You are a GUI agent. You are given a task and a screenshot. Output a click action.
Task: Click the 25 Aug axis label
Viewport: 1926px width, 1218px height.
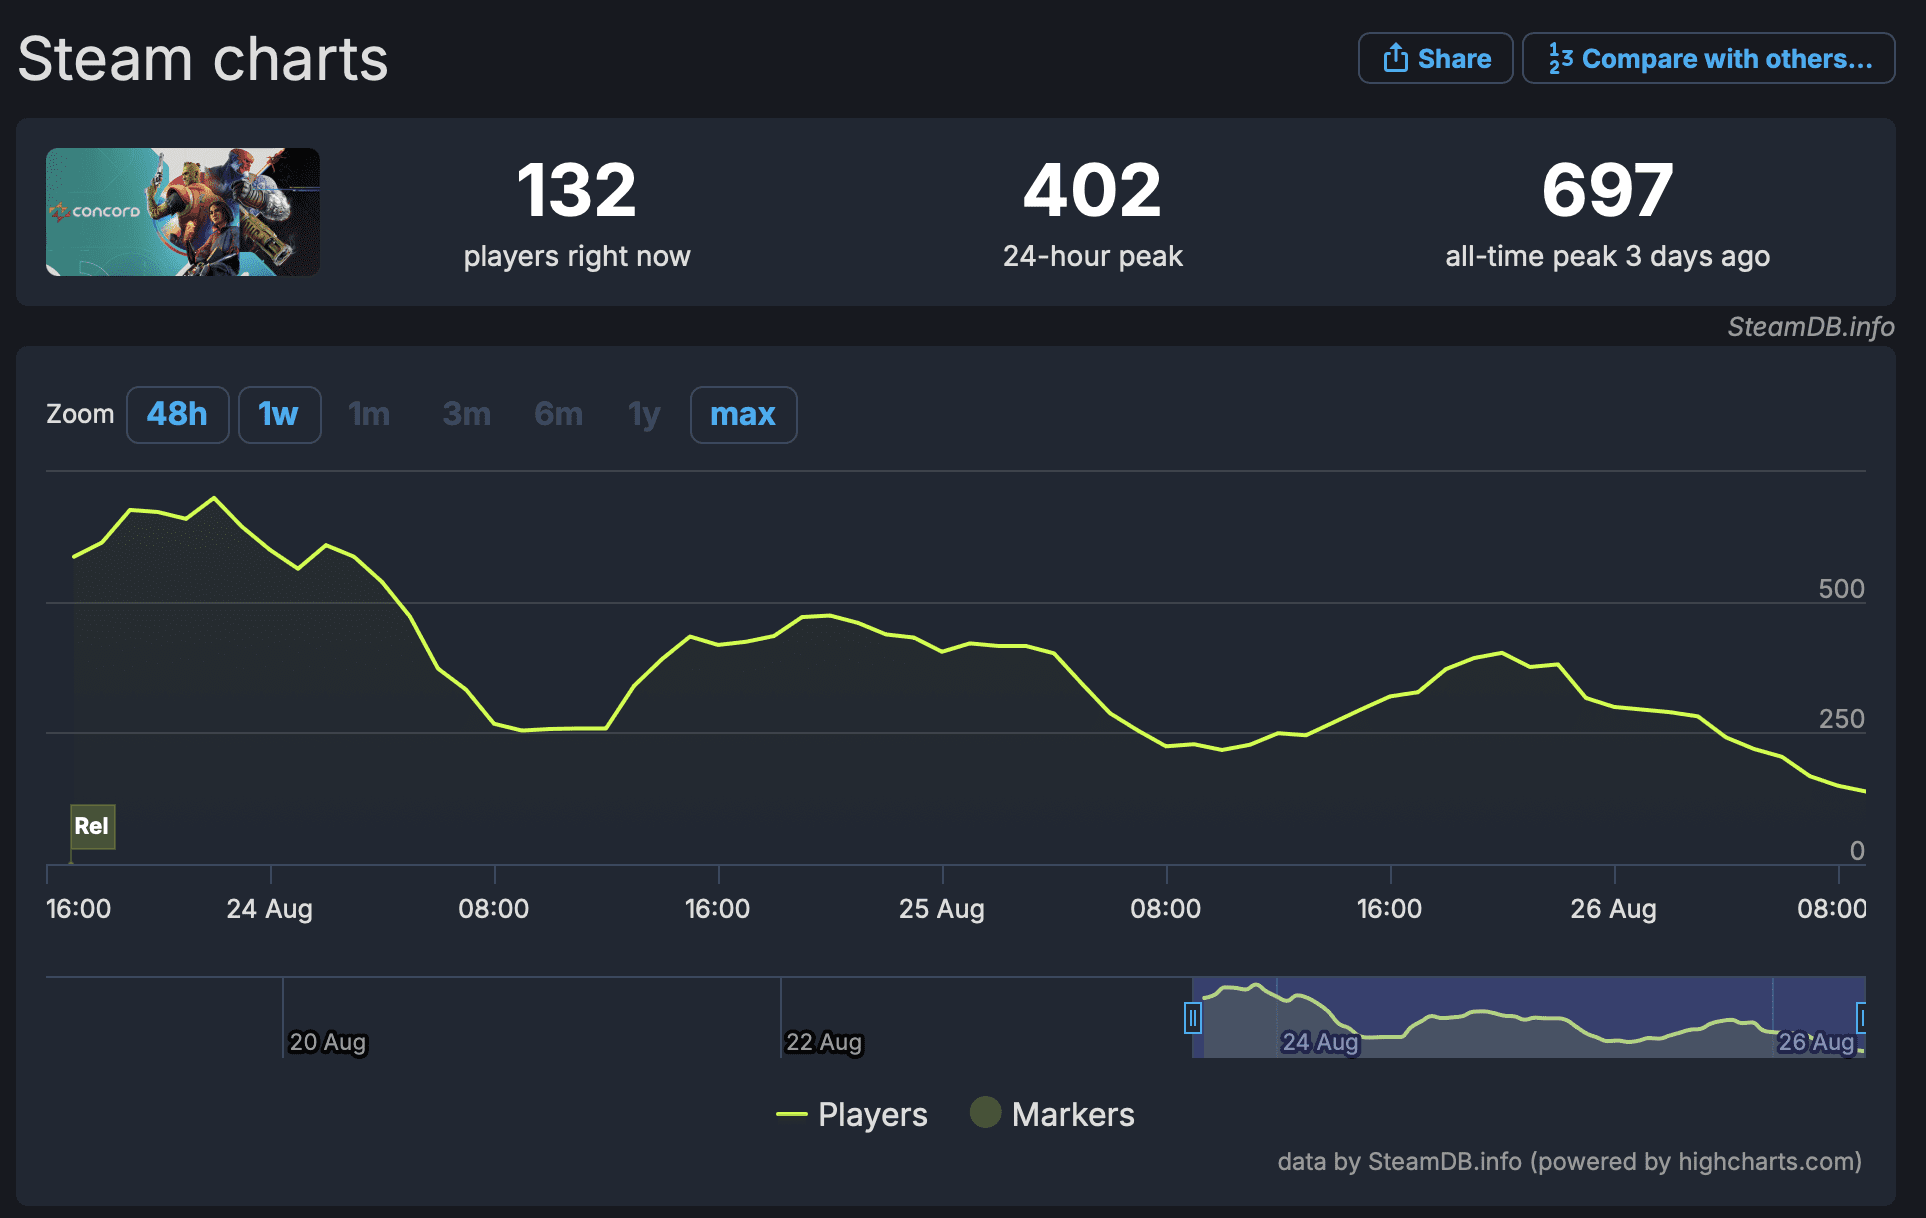click(942, 909)
